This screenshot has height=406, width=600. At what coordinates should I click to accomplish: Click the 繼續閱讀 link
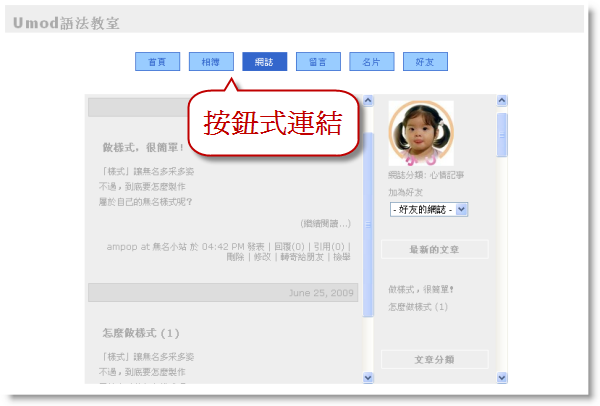pyautogui.click(x=325, y=223)
